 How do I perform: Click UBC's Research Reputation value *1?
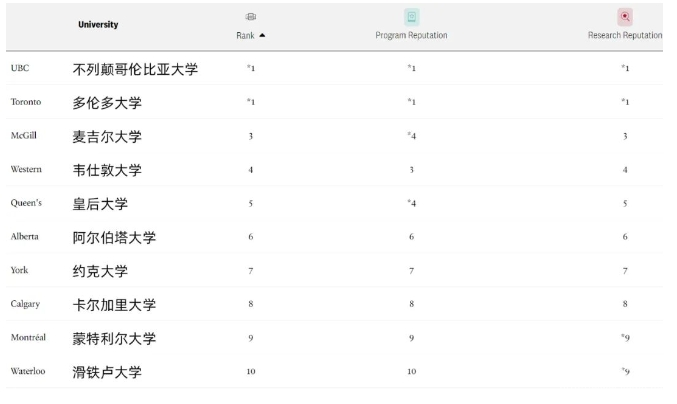(x=625, y=68)
